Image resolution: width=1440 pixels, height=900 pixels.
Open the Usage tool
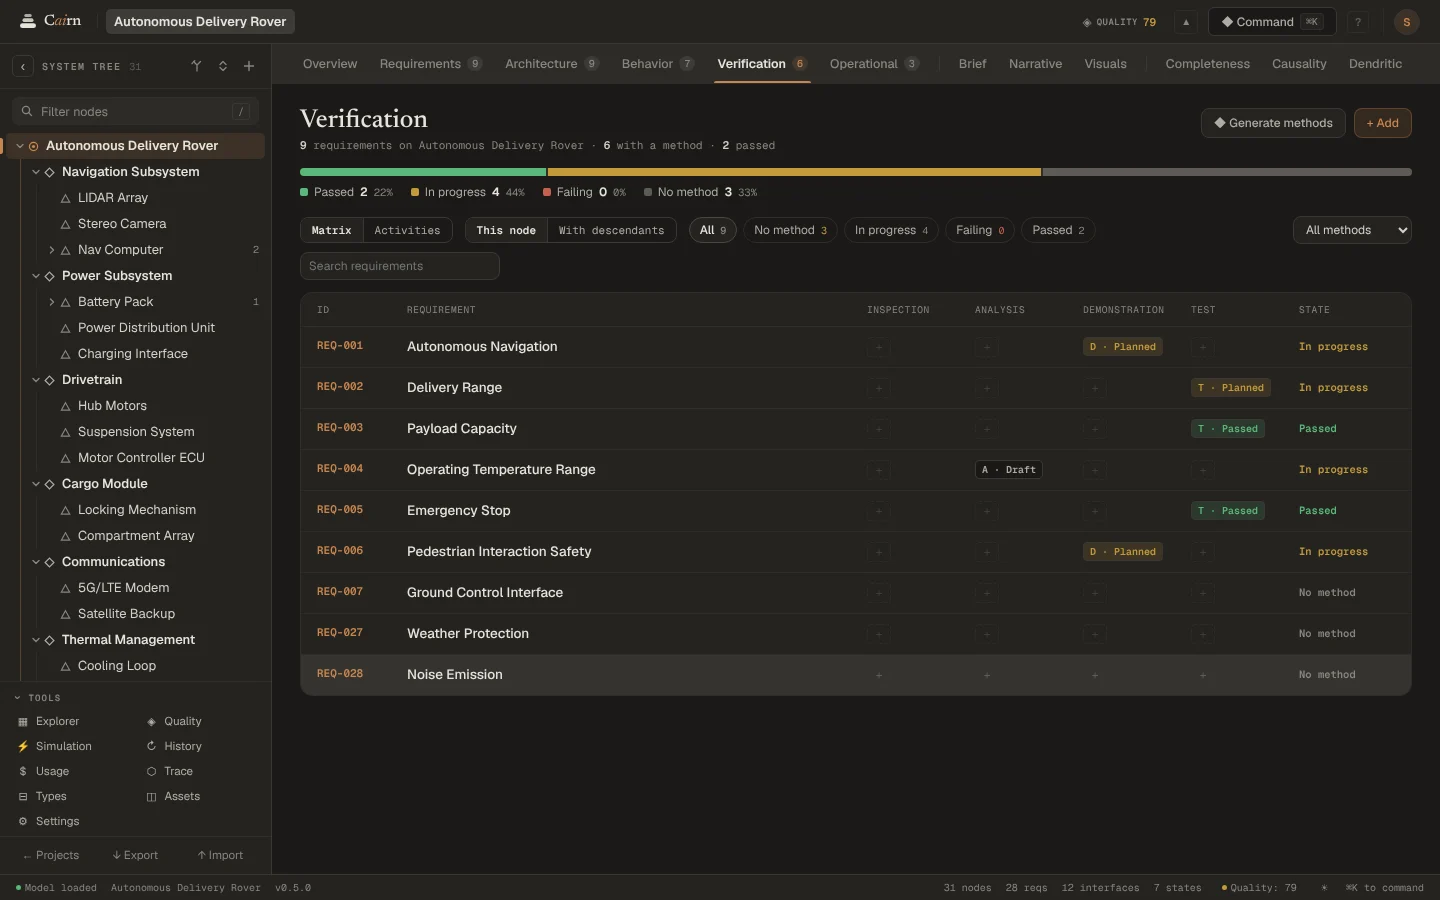pyautogui.click(x=43, y=771)
